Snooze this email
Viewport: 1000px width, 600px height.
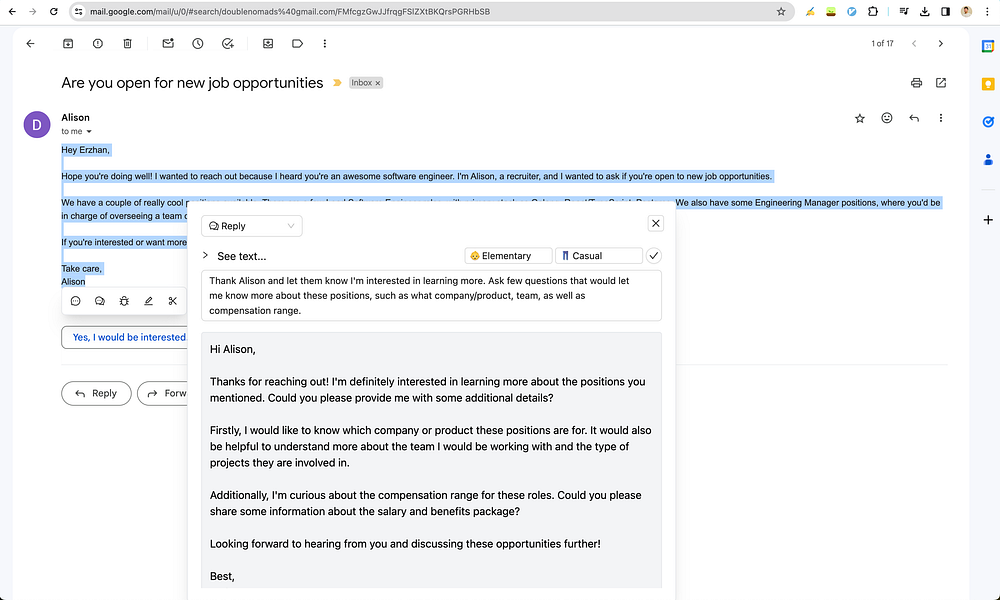(x=197, y=43)
